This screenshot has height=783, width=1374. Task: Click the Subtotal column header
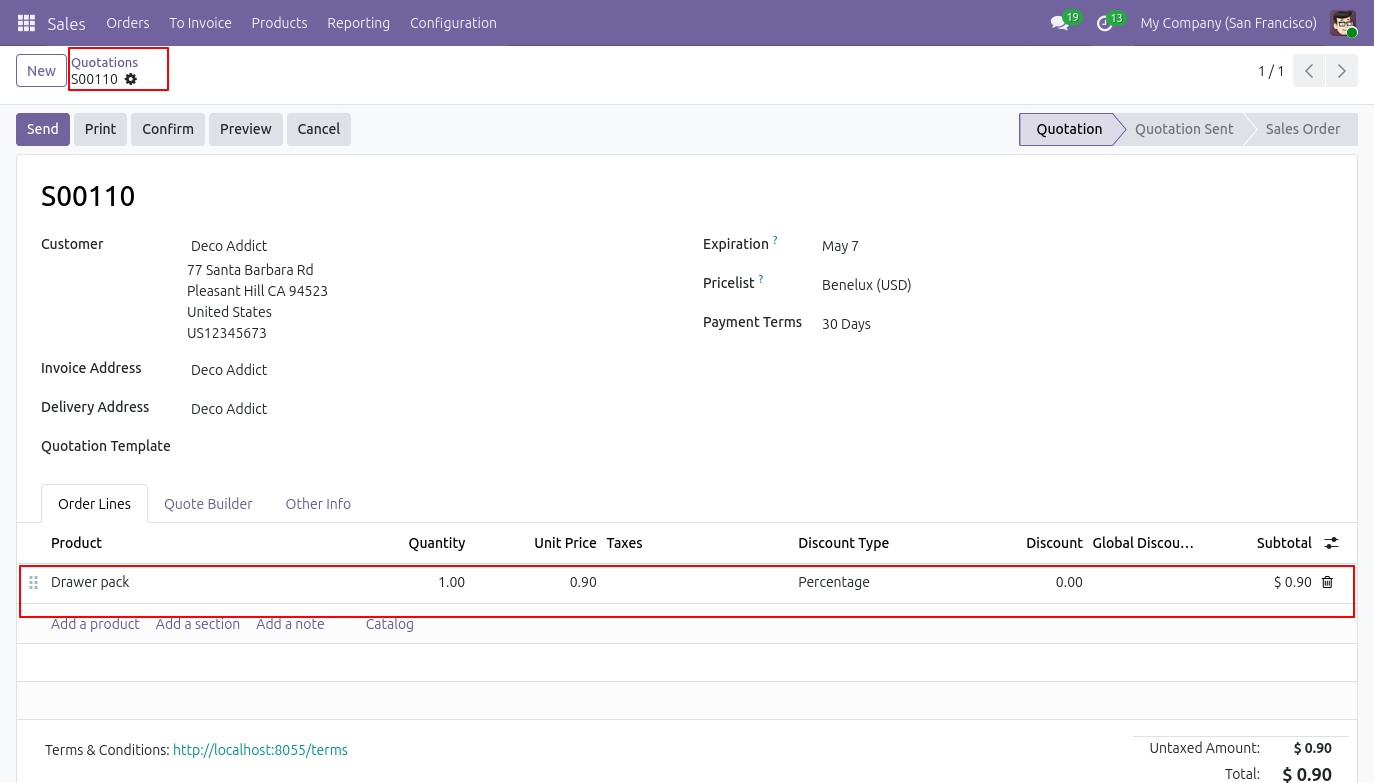(1284, 543)
